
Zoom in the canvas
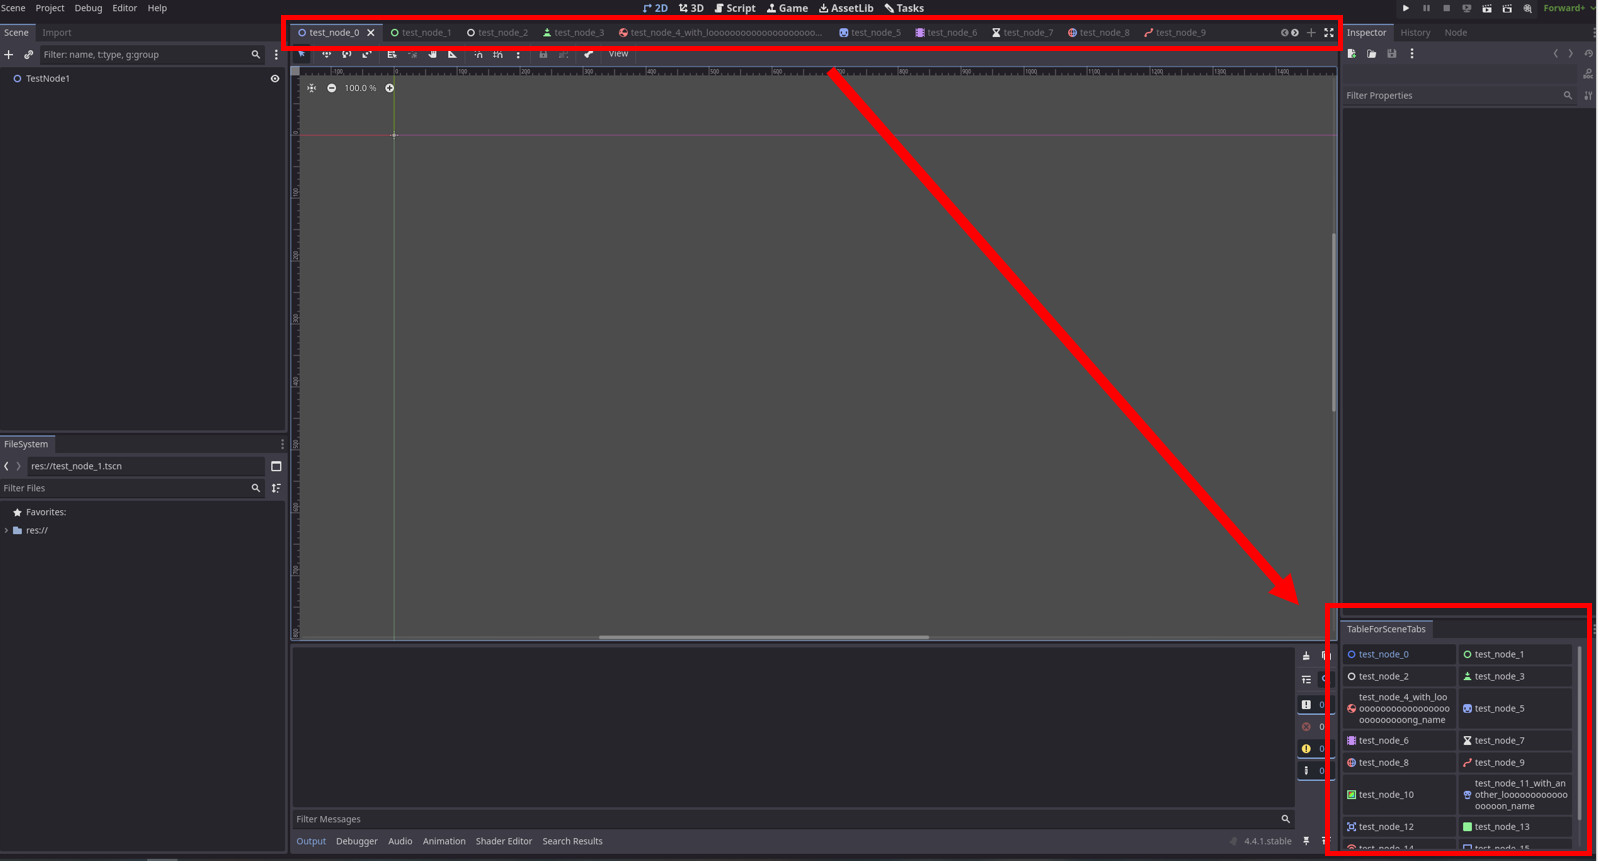390,88
